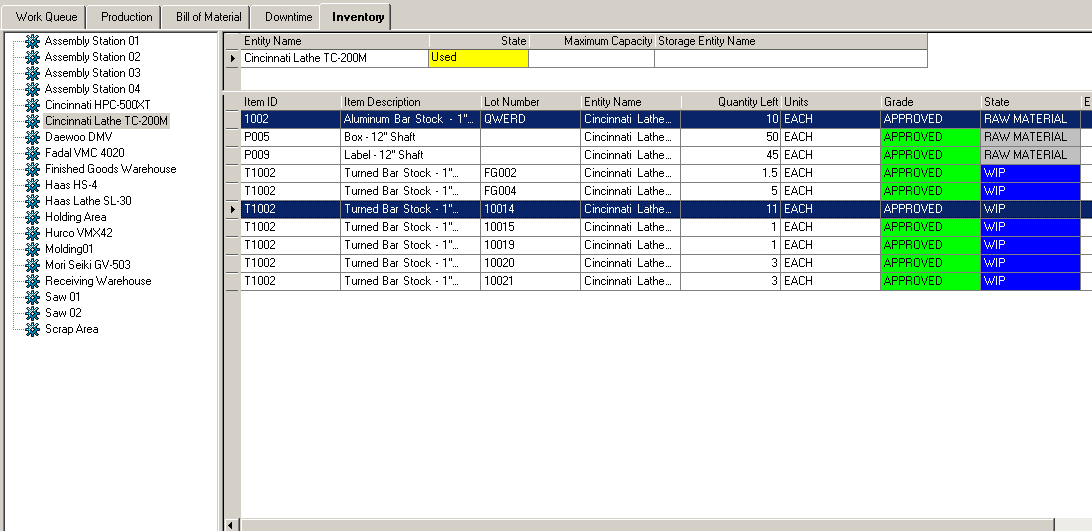Click the Storage Entity Name column header
The height and width of the screenshot is (531, 1092).
(x=791, y=41)
